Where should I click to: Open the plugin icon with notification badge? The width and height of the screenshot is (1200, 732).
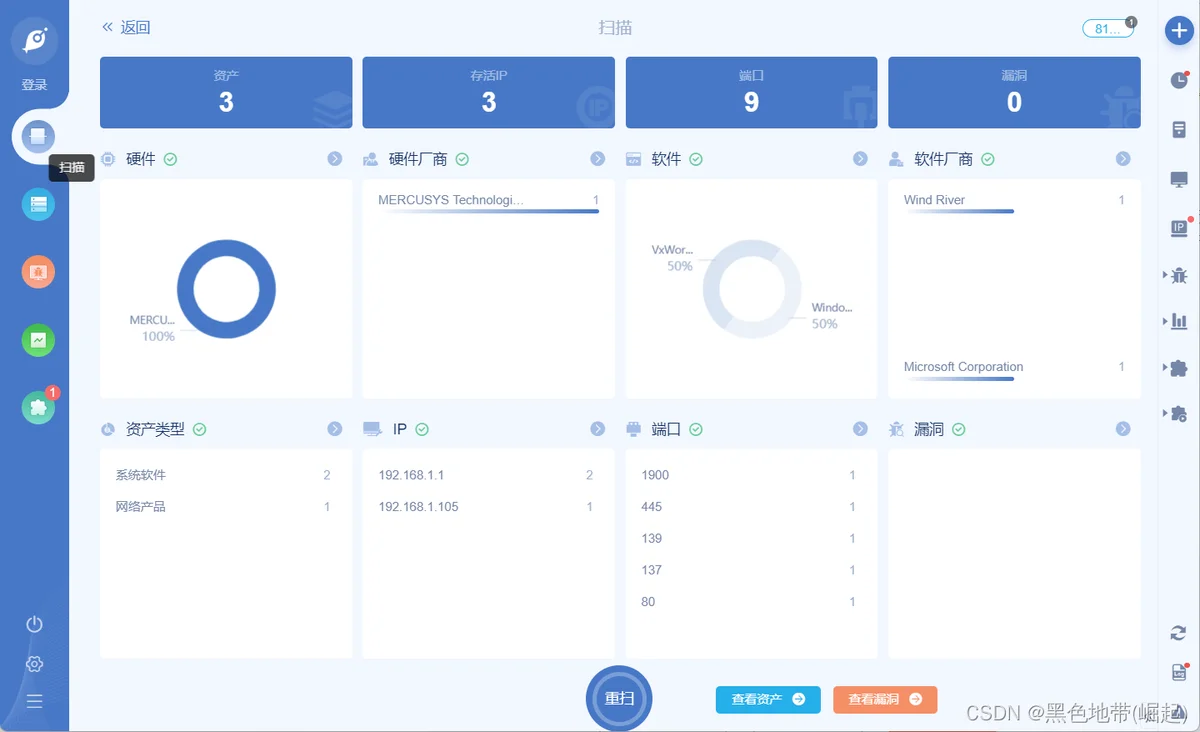click(x=38, y=407)
